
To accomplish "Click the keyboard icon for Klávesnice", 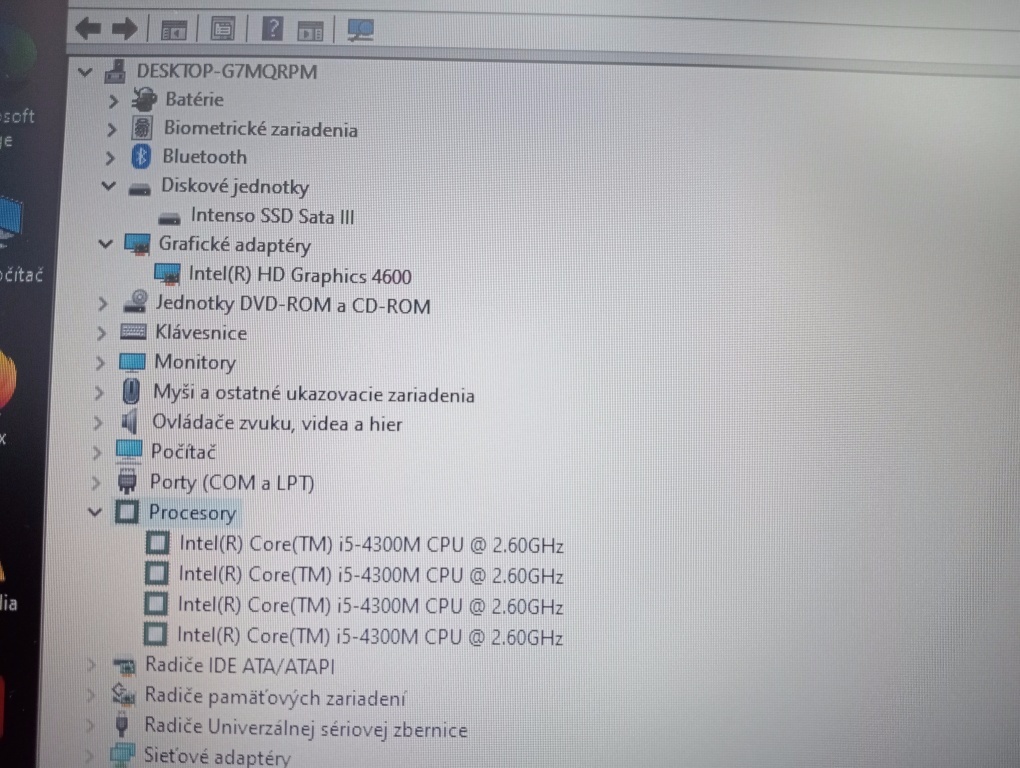I will (x=133, y=332).
